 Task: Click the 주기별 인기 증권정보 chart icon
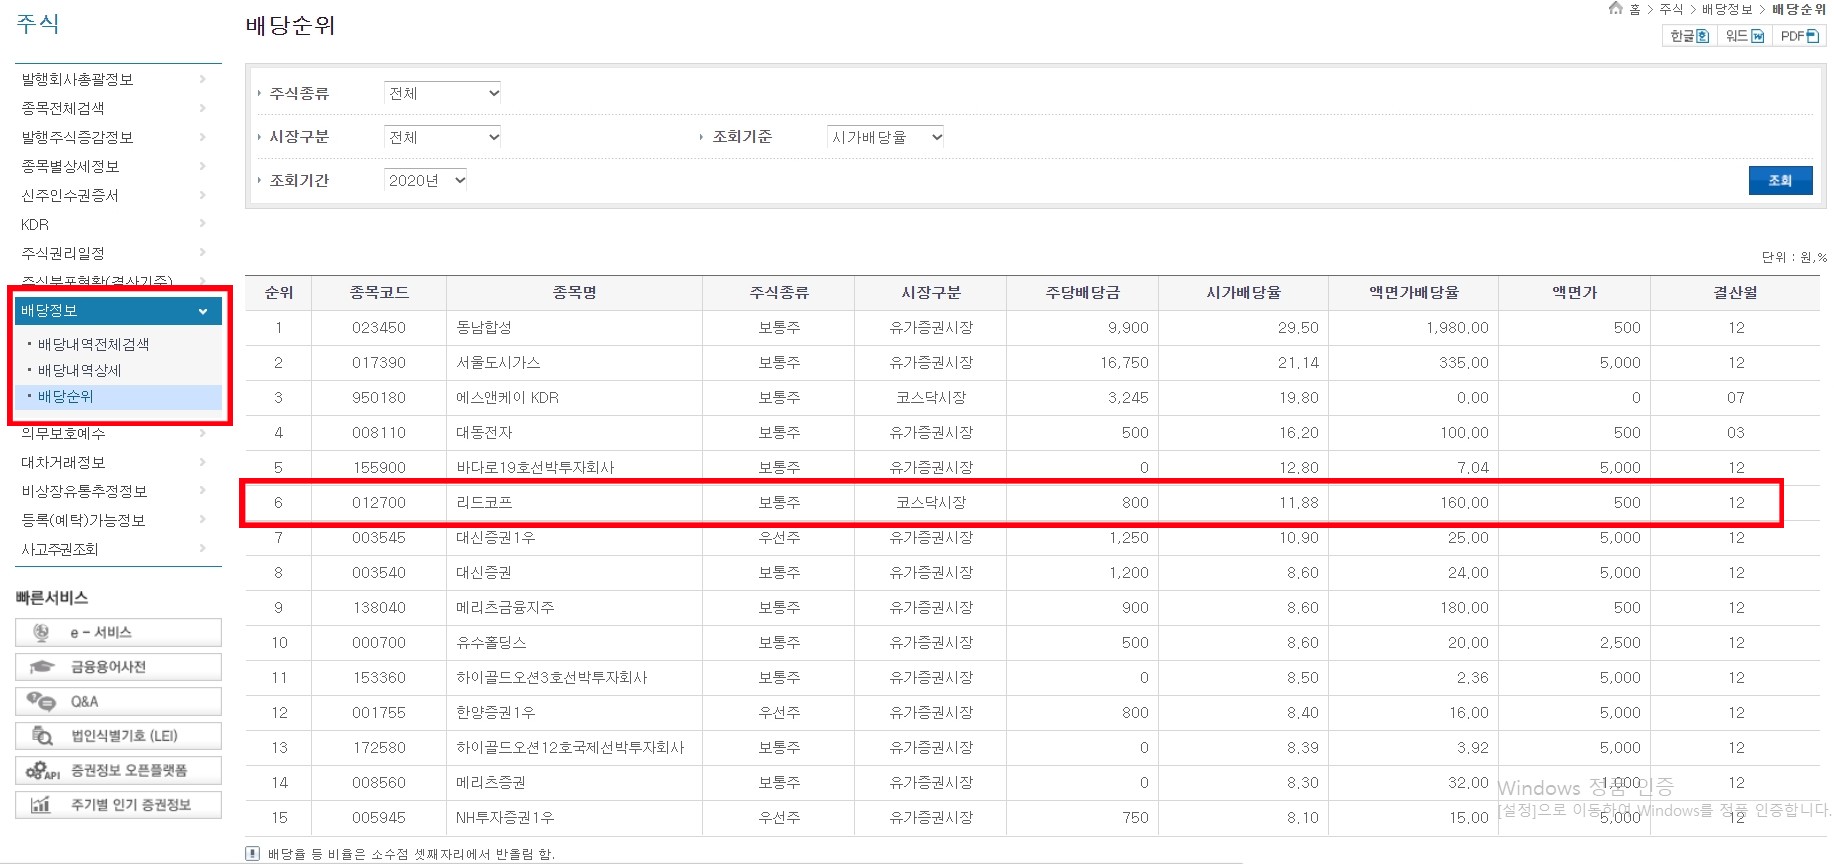[41, 805]
